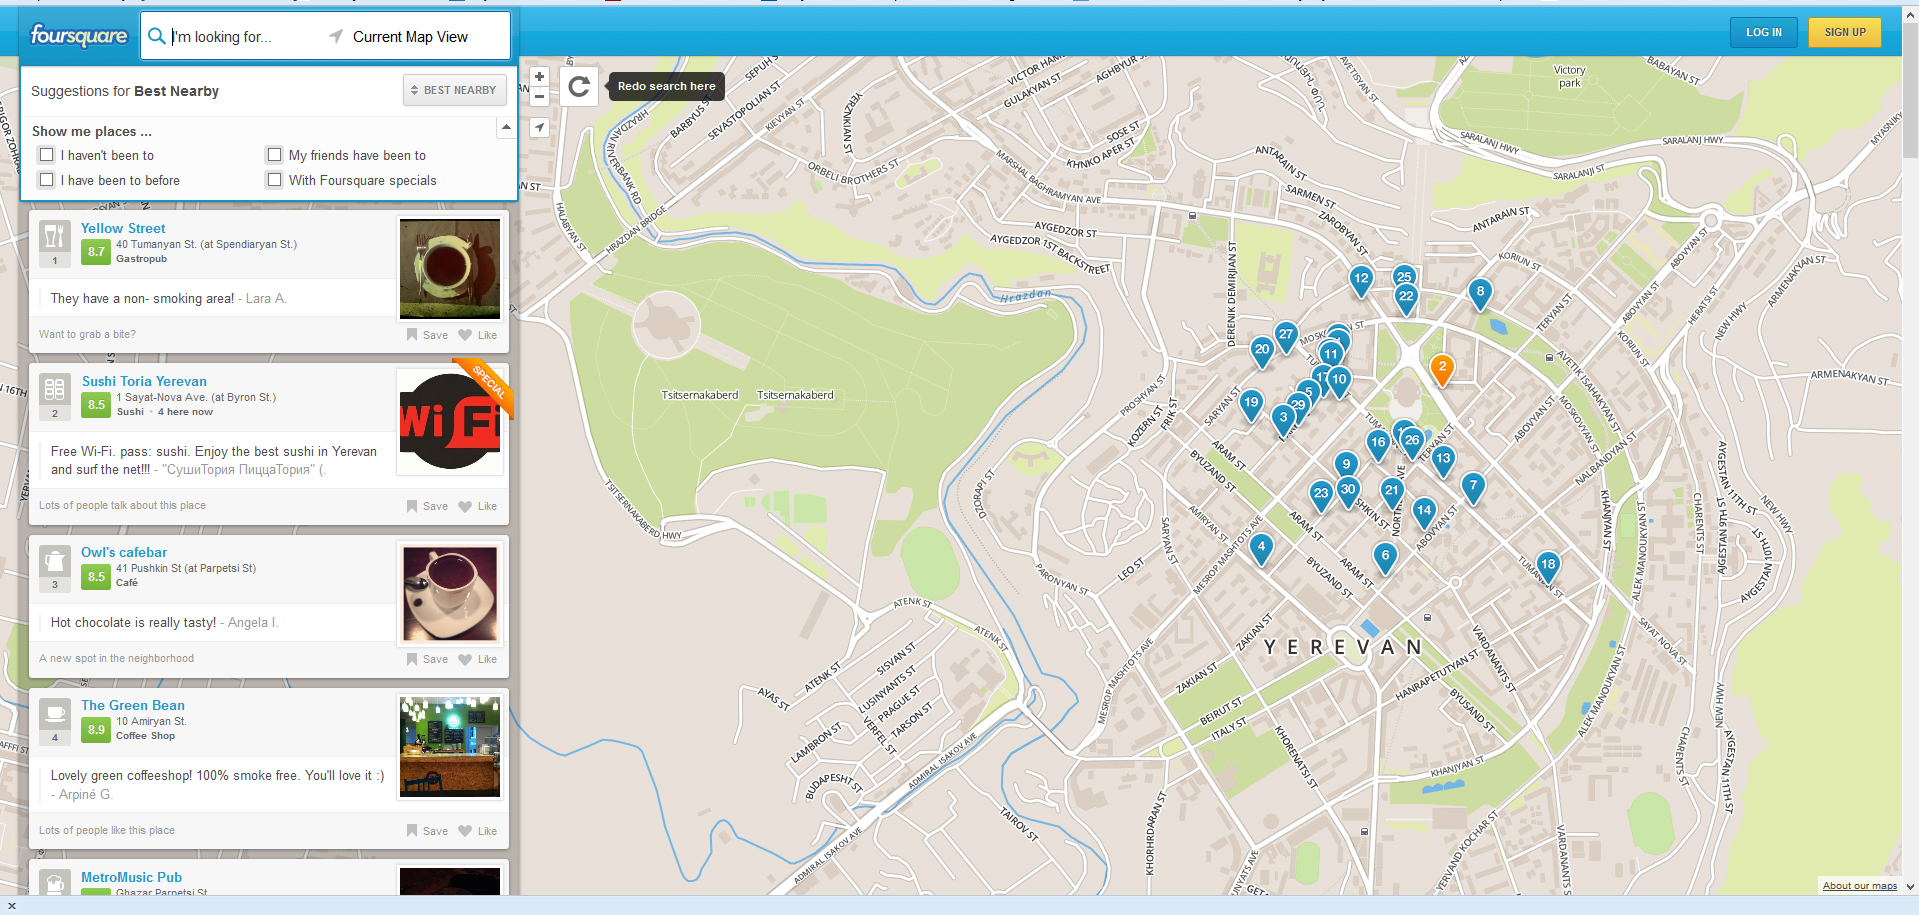Select map pin number 22
The image size is (1919, 915).
pos(1406,298)
